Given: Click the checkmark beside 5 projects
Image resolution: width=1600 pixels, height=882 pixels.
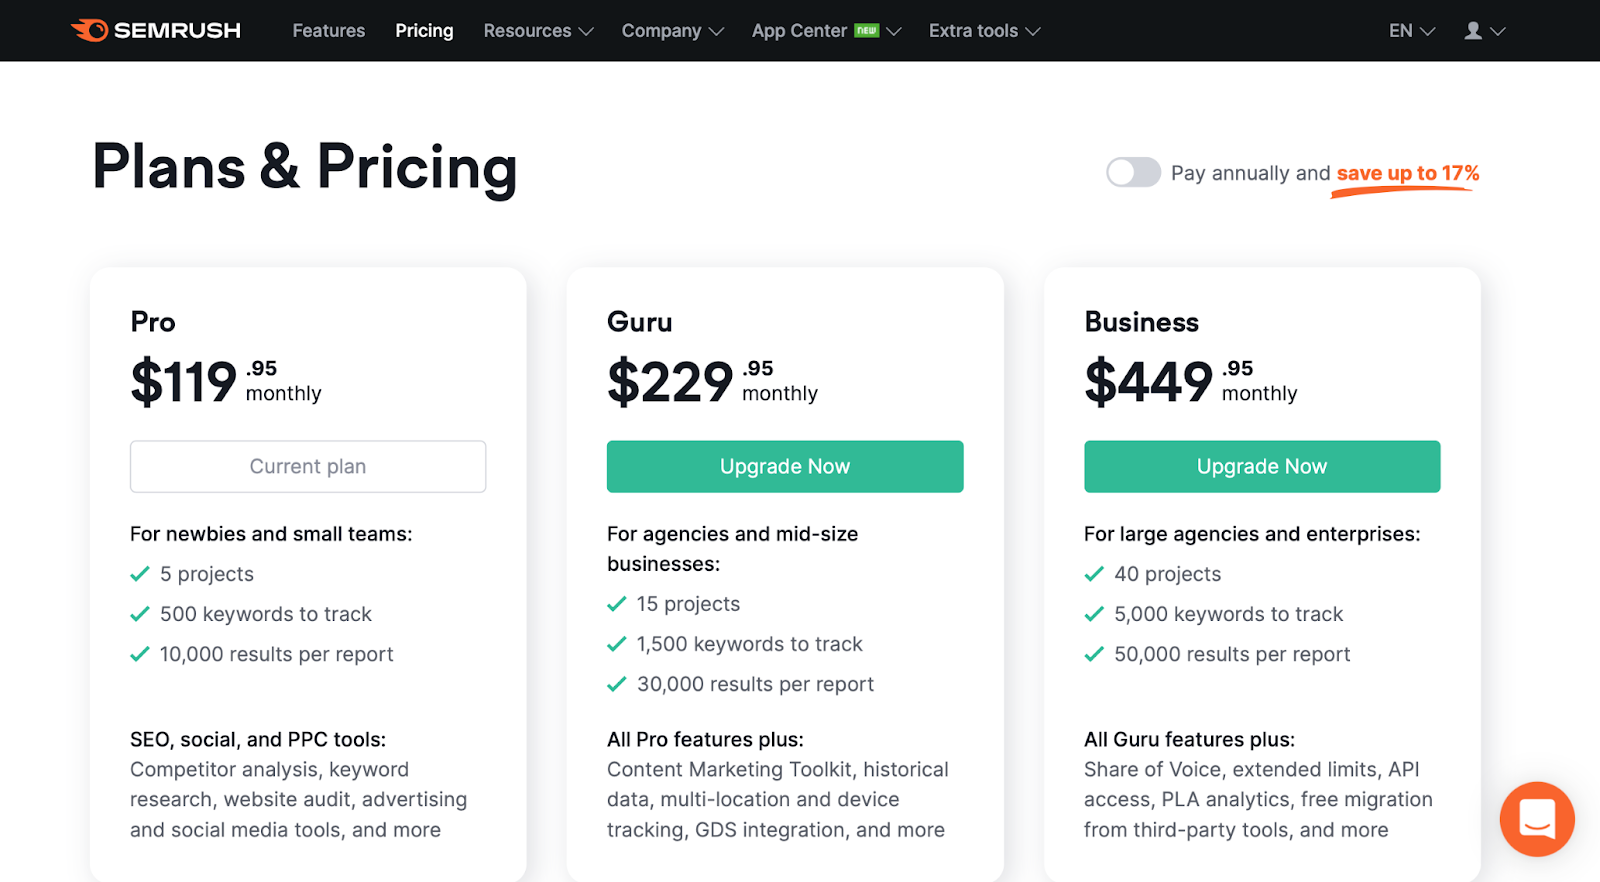Looking at the screenshot, I should point(140,574).
